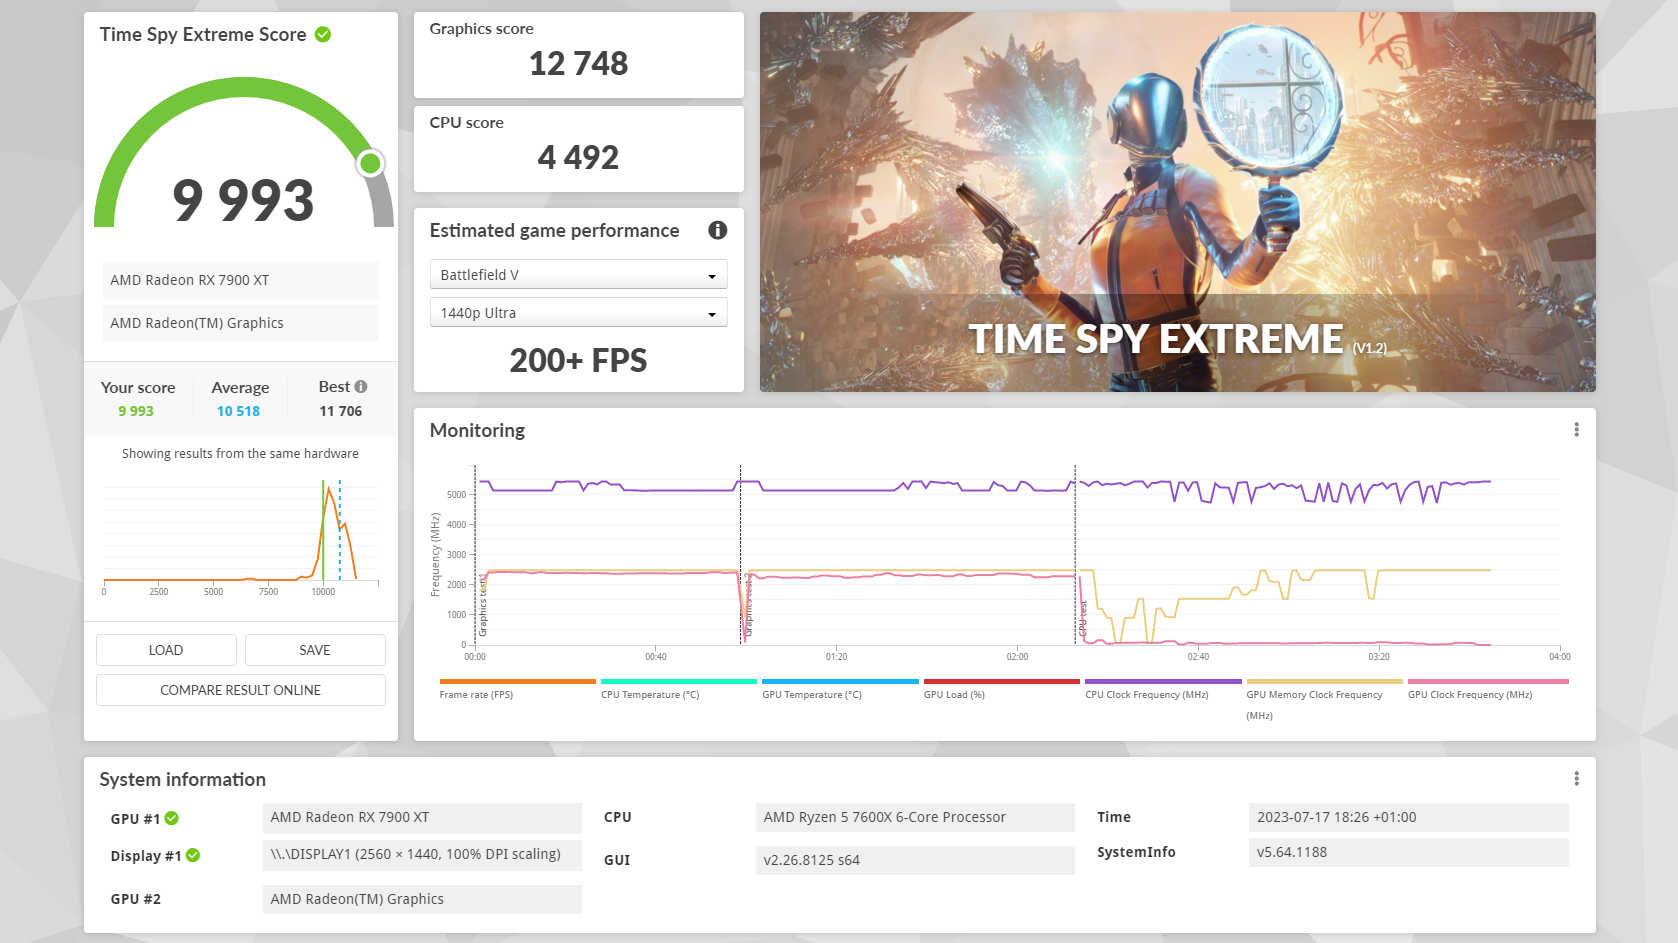Image resolution: width=1678 pixels, height=943 pixels.
Task: Open the Battlefield V game selector
Action: (x=578, y=273)
